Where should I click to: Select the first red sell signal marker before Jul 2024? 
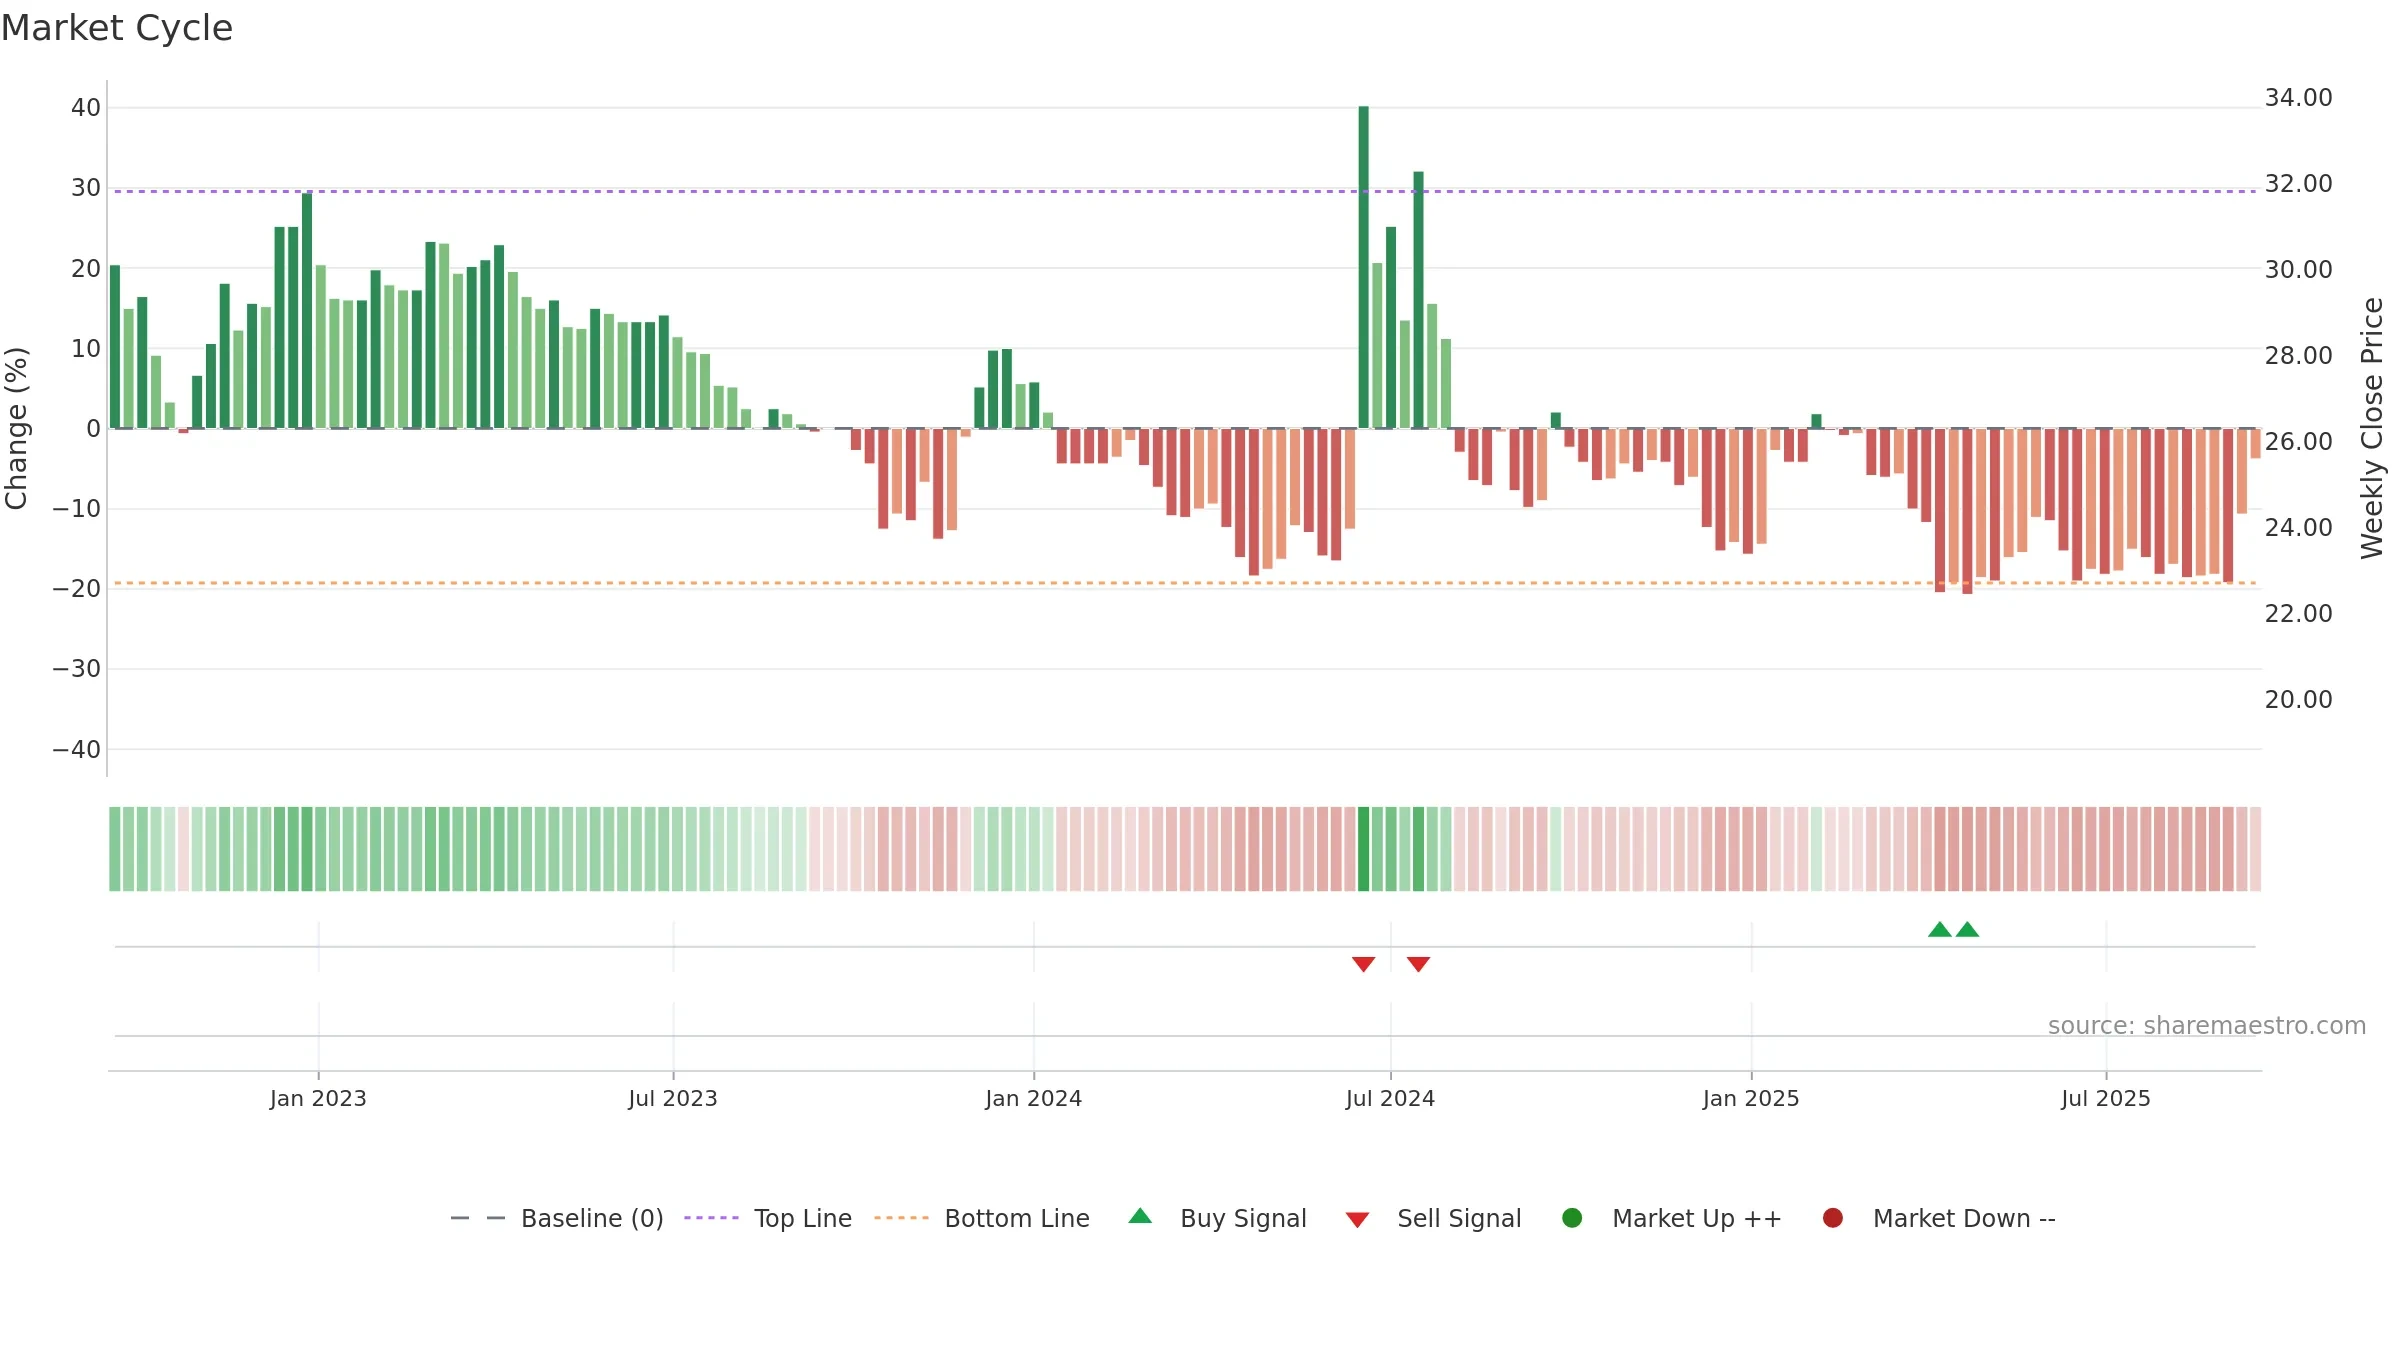[1363, 964]
